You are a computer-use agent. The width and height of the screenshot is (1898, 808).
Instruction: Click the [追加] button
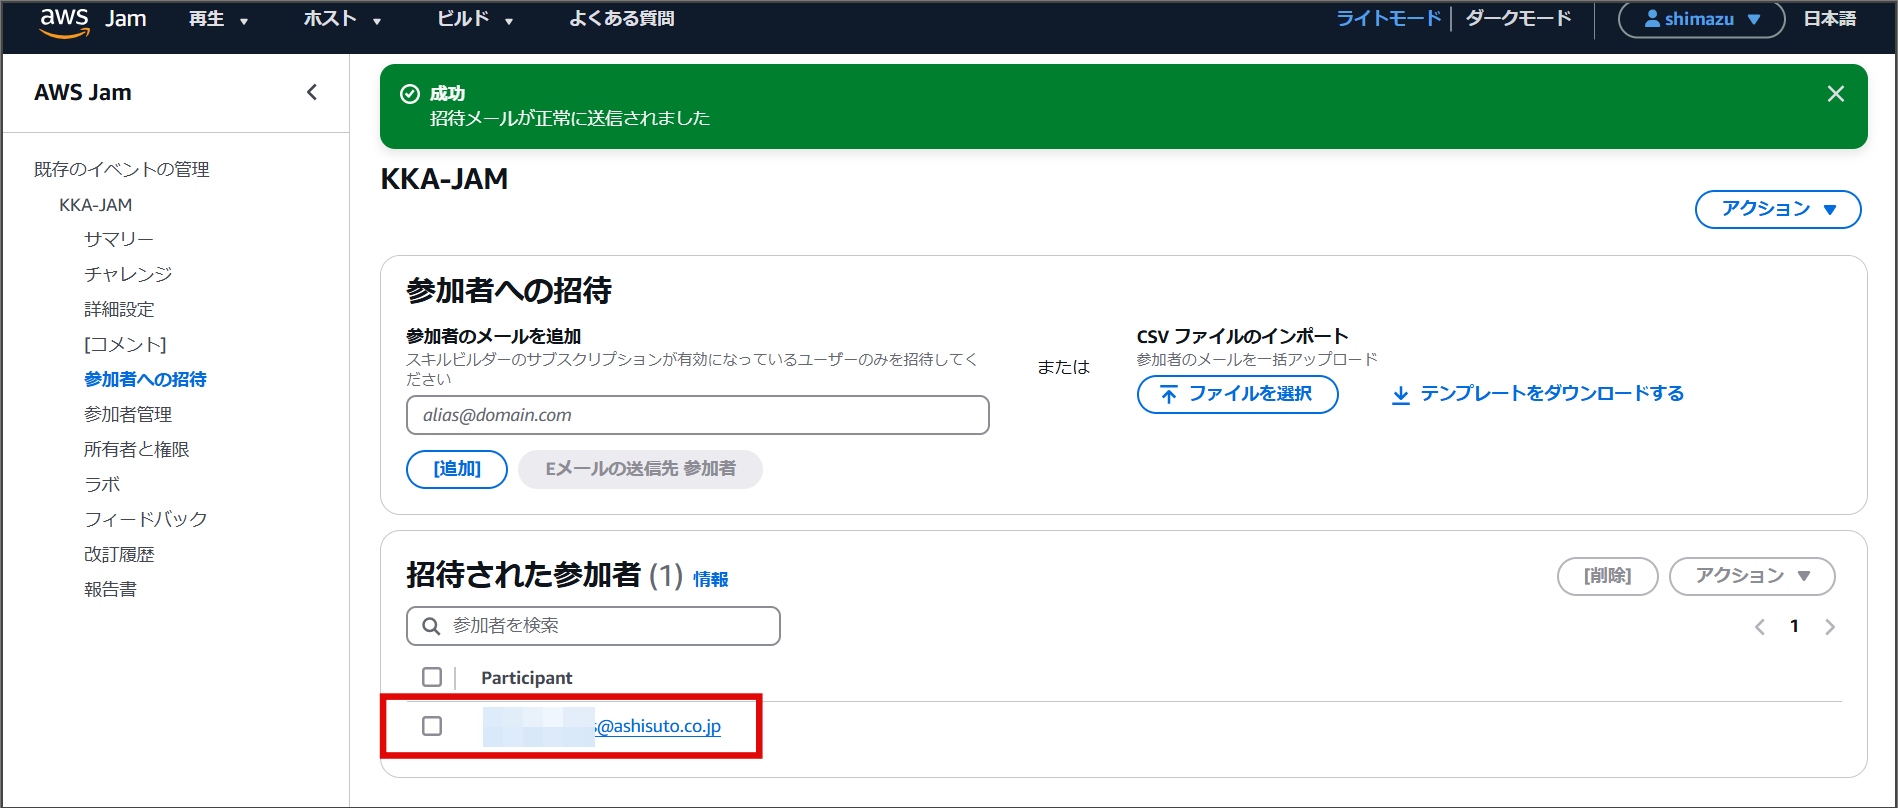457,469
